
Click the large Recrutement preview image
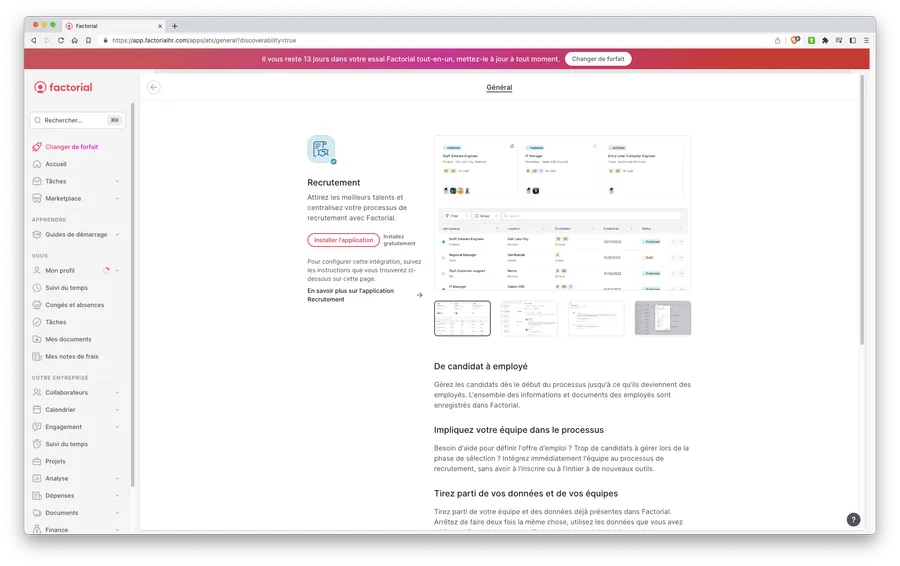click(x=562, y=213)
